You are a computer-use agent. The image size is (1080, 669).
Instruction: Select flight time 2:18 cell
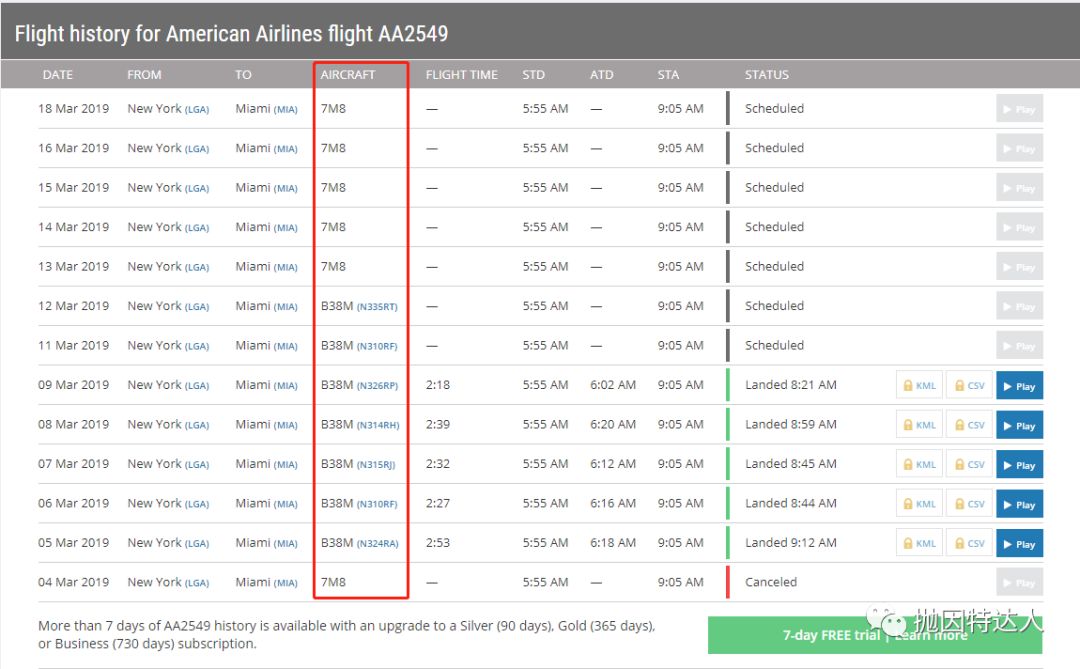tap(437, 385)
